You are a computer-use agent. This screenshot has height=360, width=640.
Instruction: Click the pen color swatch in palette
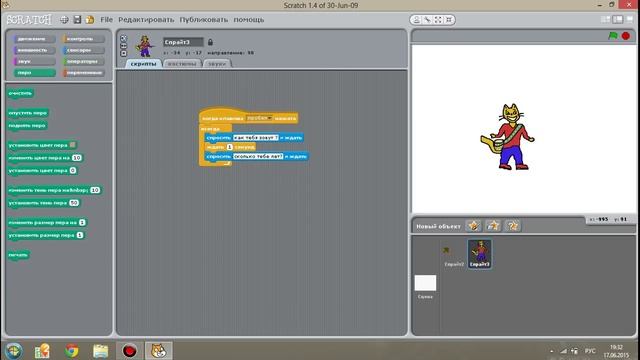tap(72, 145)
